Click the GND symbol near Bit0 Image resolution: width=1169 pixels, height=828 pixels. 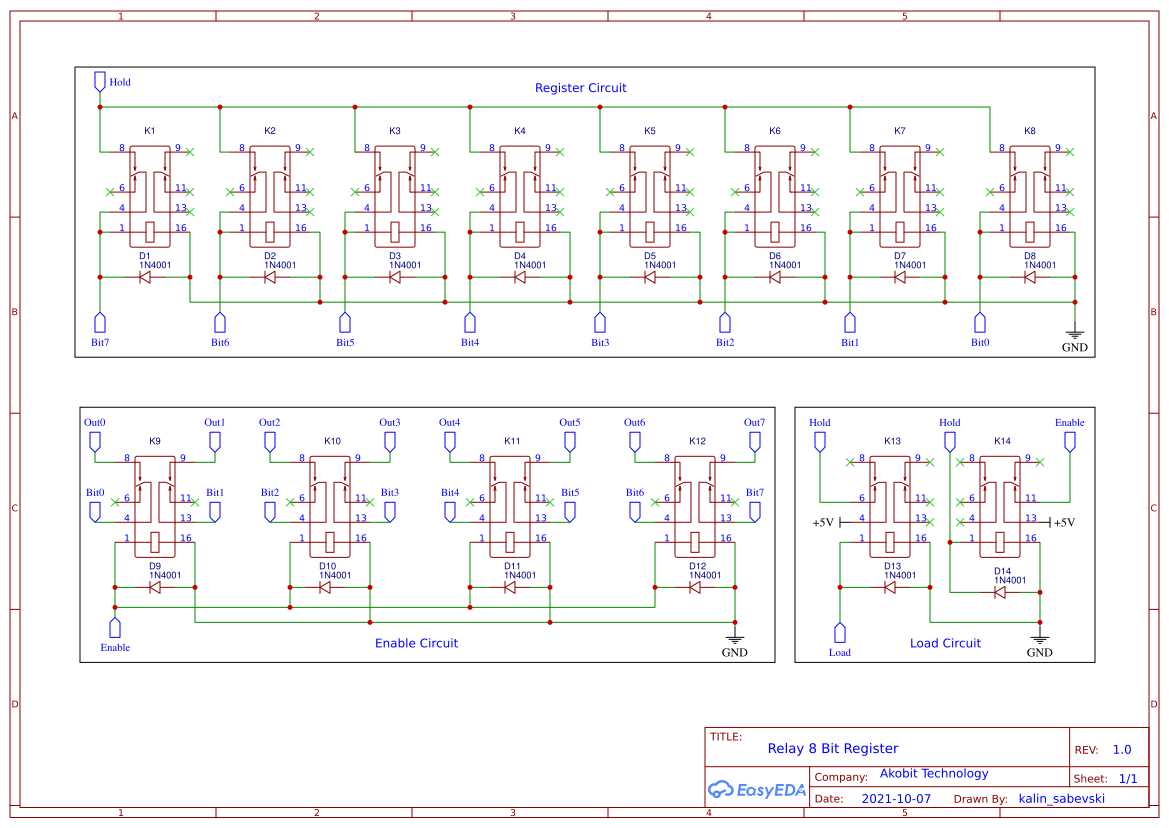point(1075,333)
